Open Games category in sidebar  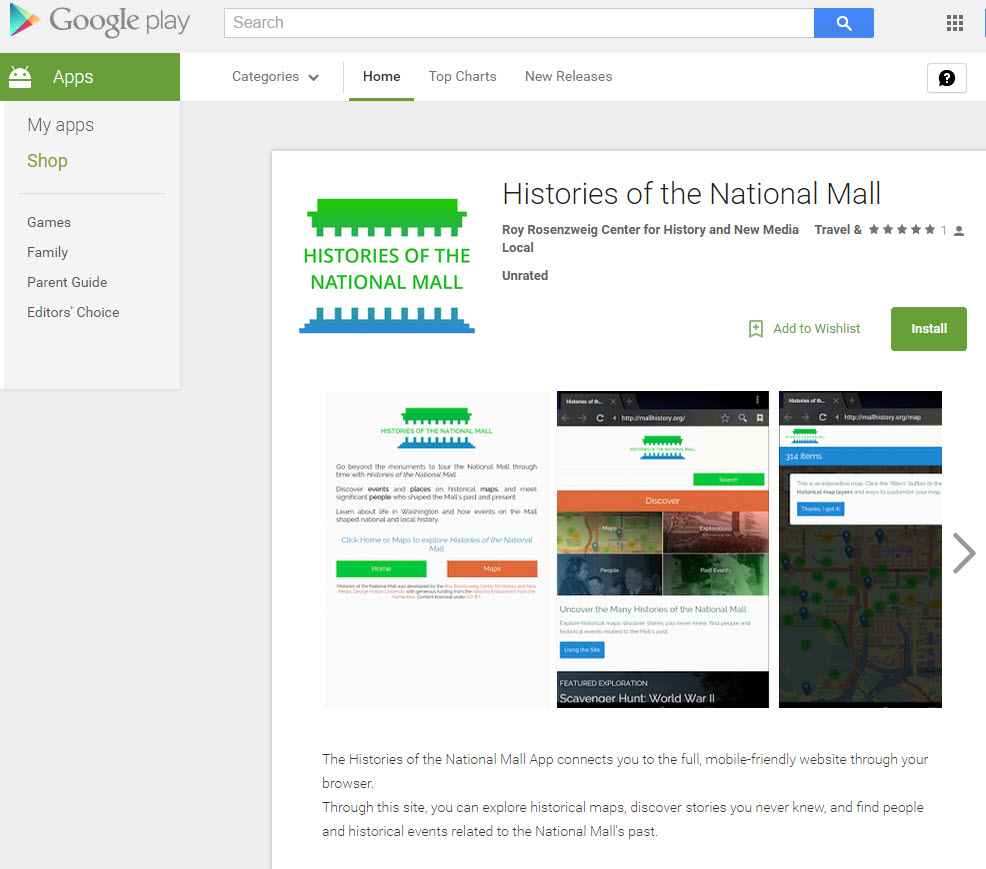coord(48,223)
